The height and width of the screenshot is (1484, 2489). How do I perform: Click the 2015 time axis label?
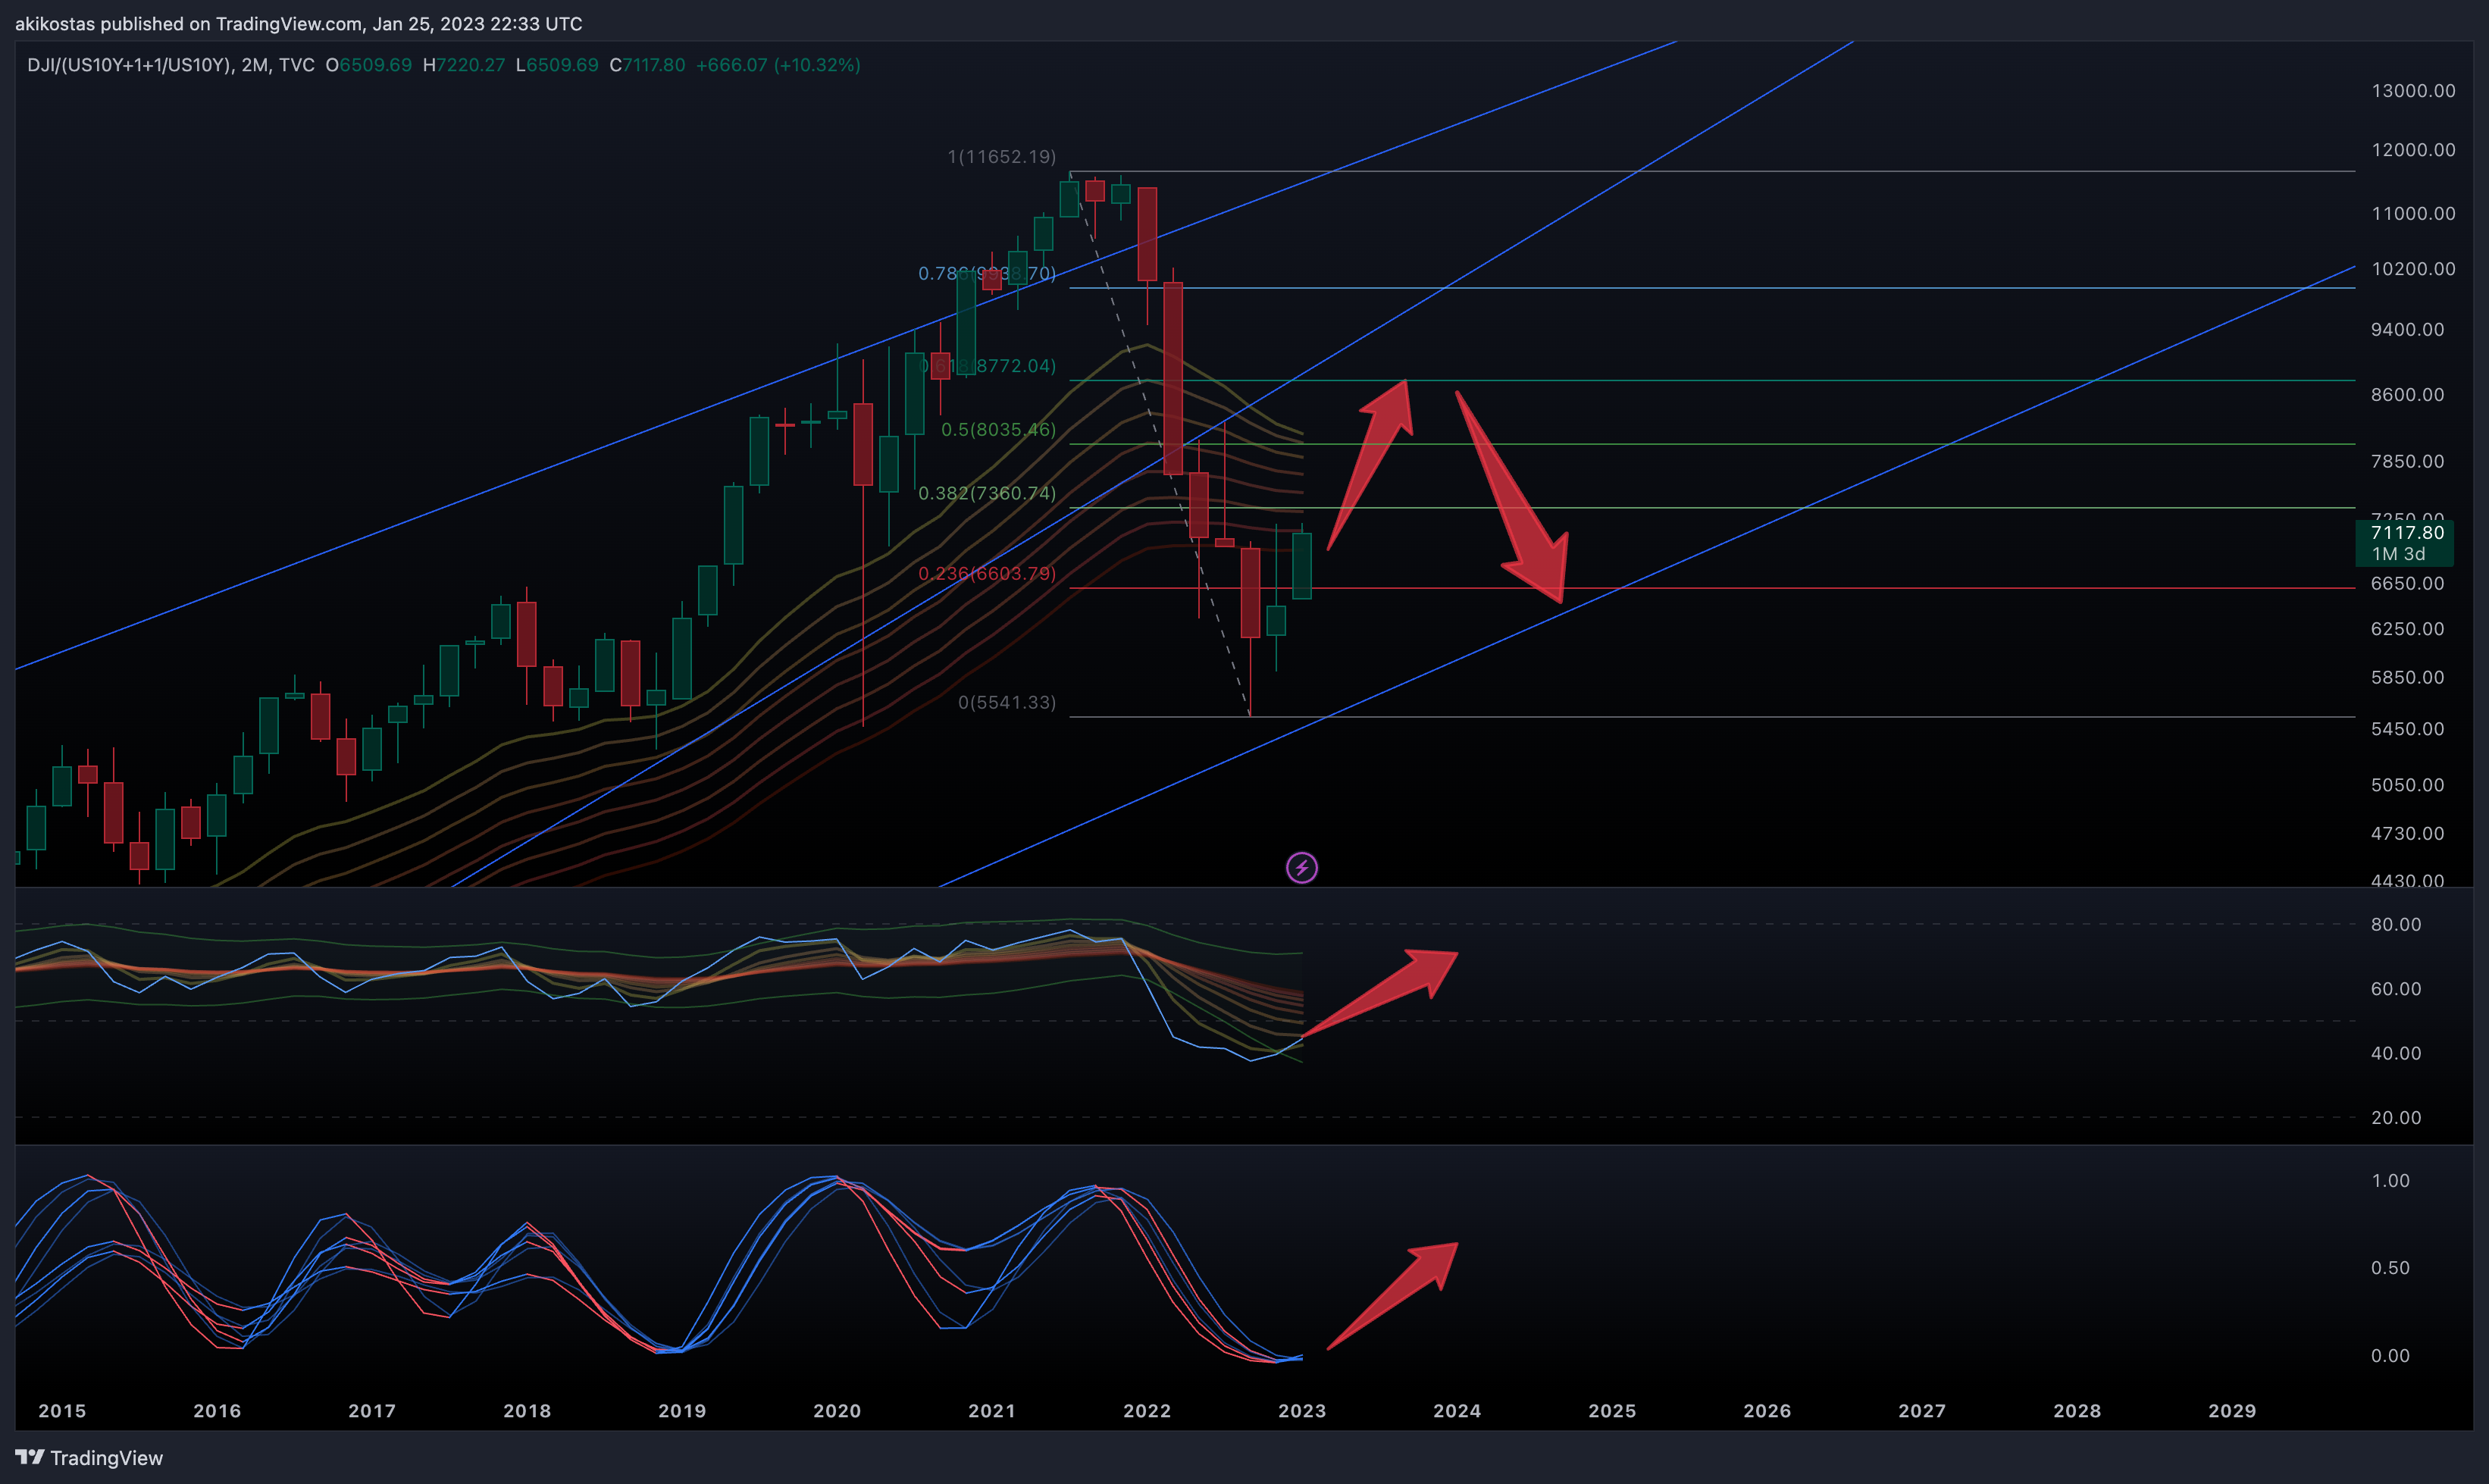tap(62, 1411)
